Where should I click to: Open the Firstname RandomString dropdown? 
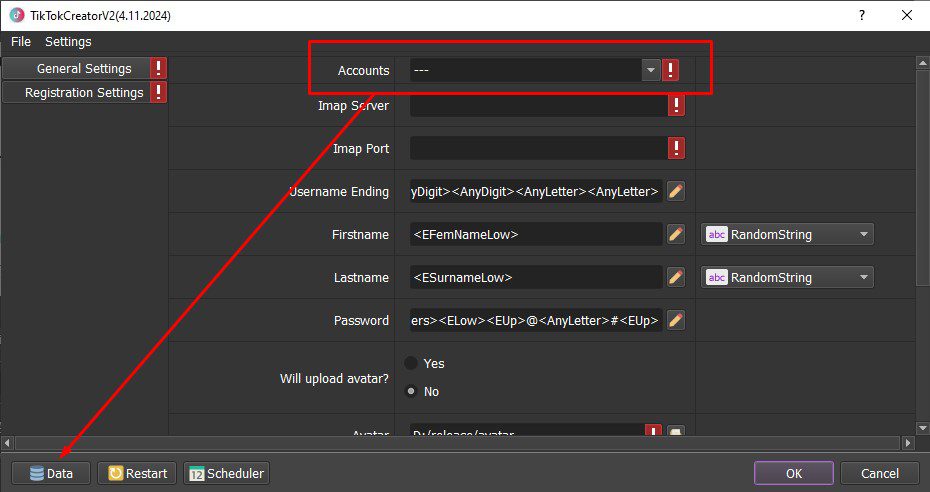787,234
